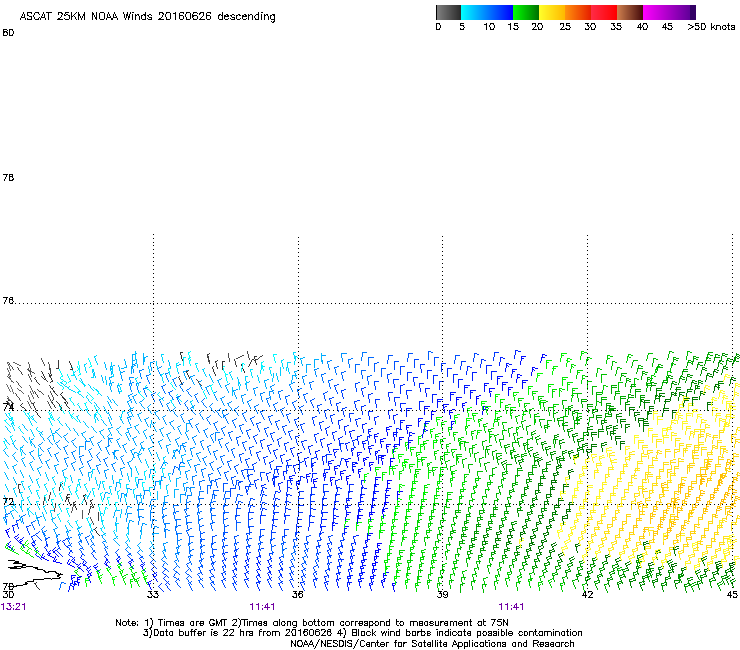Select the '10' knots legend label
This screenshot has height=650, width=740.
(x=489, y=27)
